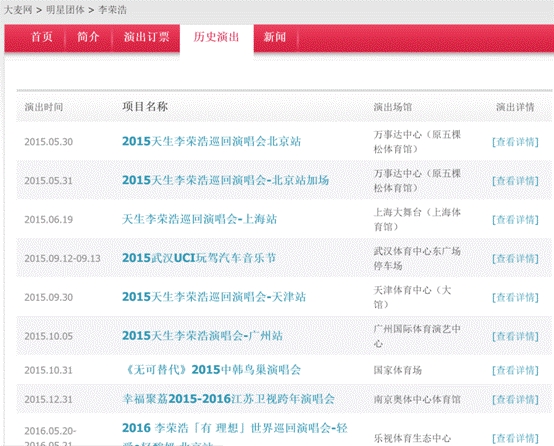Open 2015天生李荣浩演唱会-广州站 link
This screenshot has width=554, height=446.
(x=202, y=336)
